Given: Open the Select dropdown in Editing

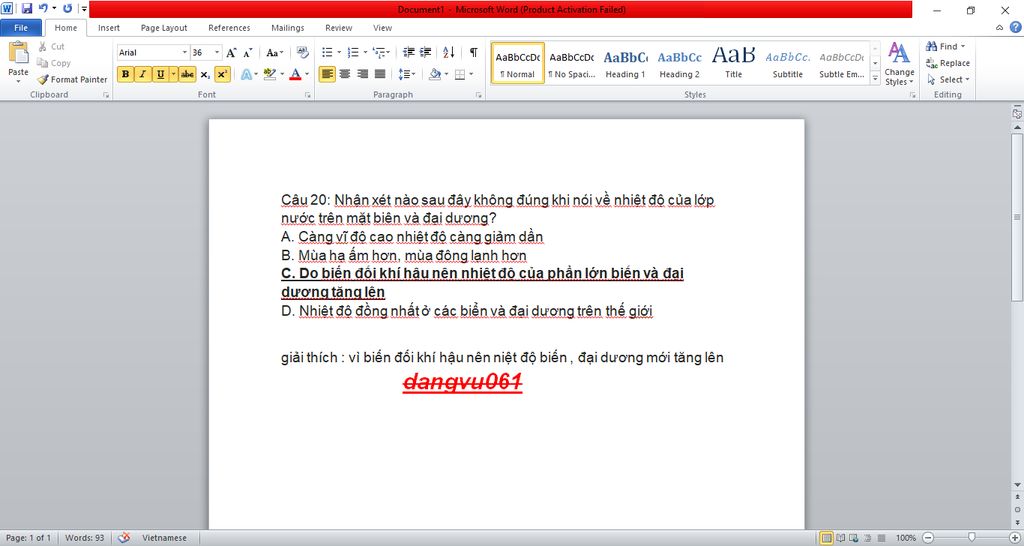Looking at the screenshot, I should [x=948, y=80].
